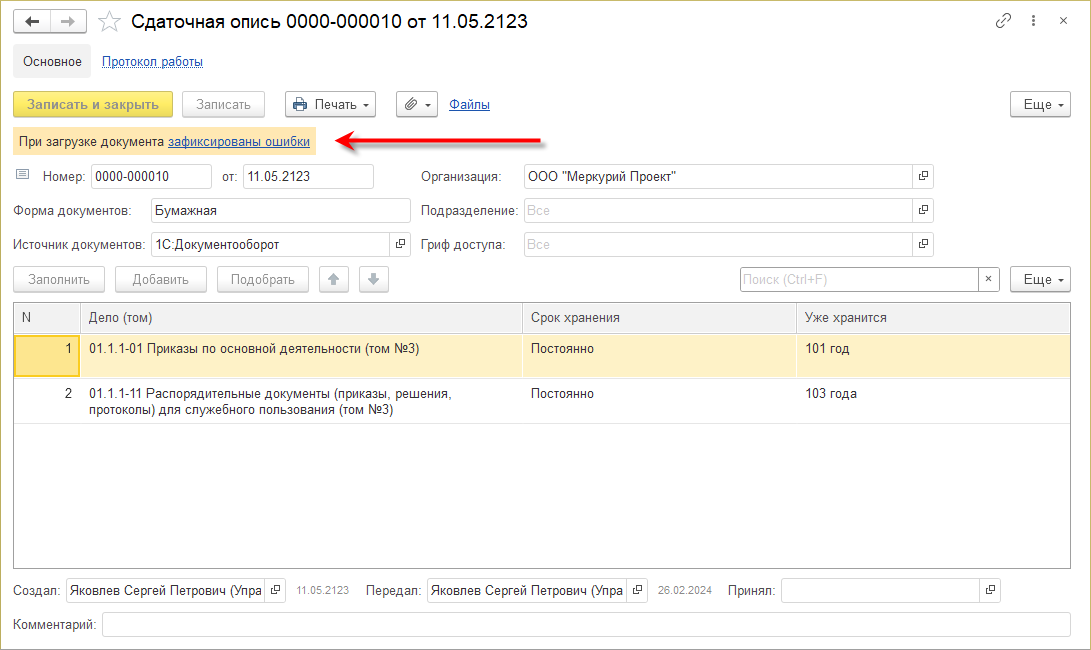Open table Еще menu
1091x650 pixels.
point(1040,279)
